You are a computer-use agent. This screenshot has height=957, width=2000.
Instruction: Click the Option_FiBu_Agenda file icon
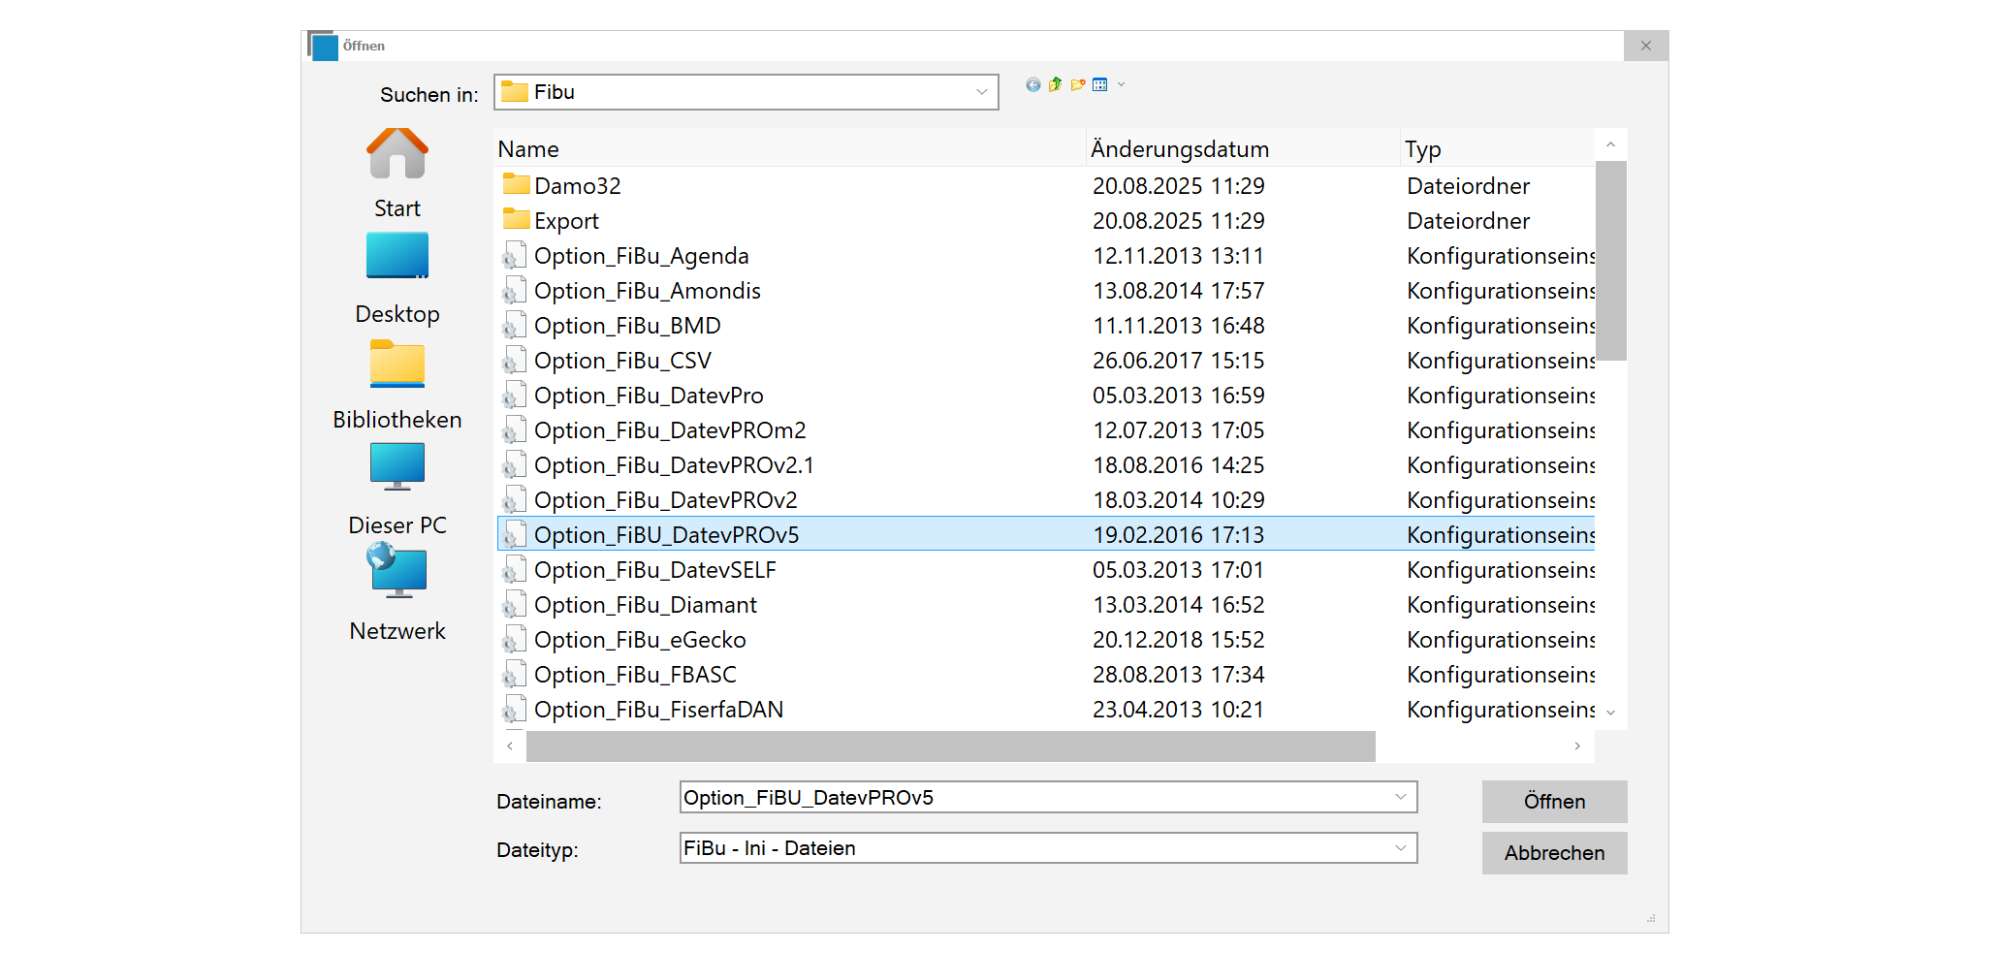(x=514, y=256)
